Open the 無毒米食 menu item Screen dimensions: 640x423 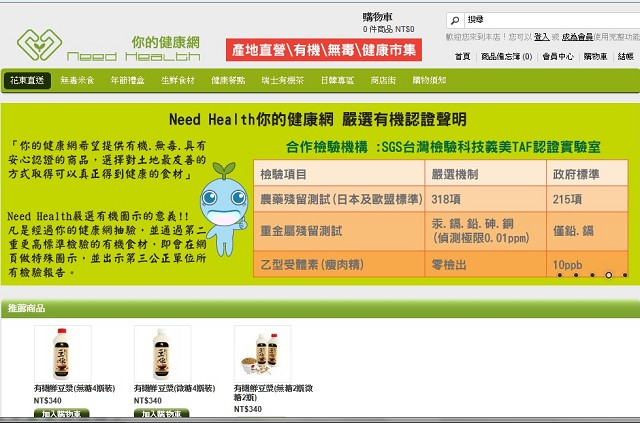[77, 80]
